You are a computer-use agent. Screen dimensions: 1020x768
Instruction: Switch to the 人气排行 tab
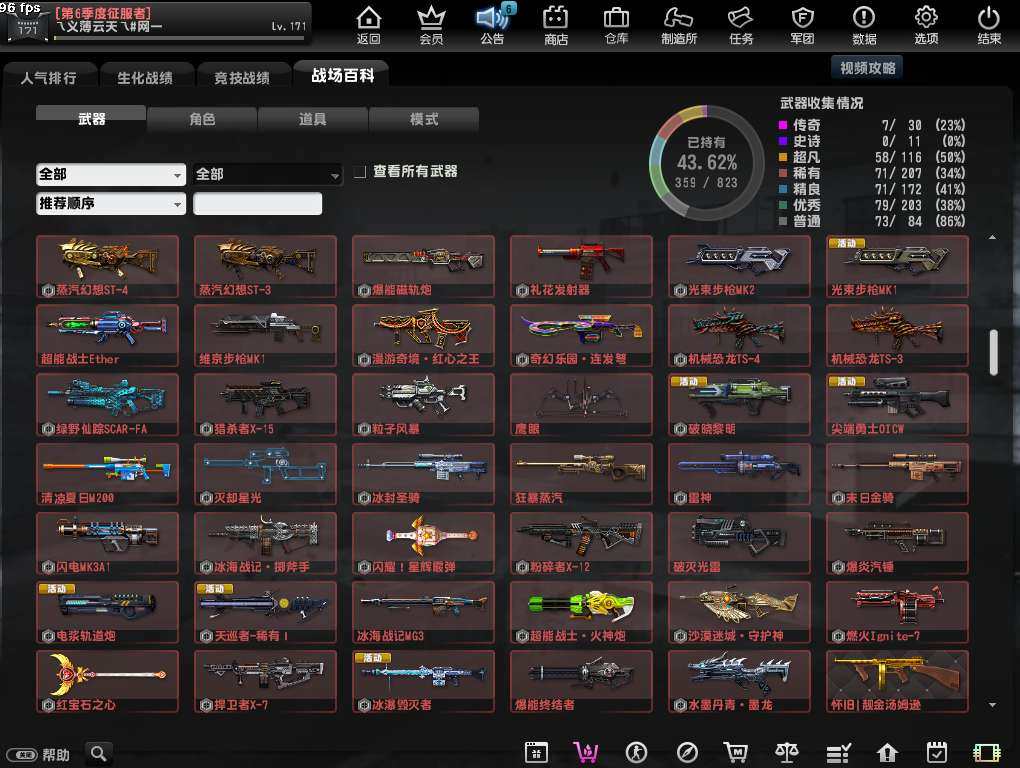coord(49,77)
